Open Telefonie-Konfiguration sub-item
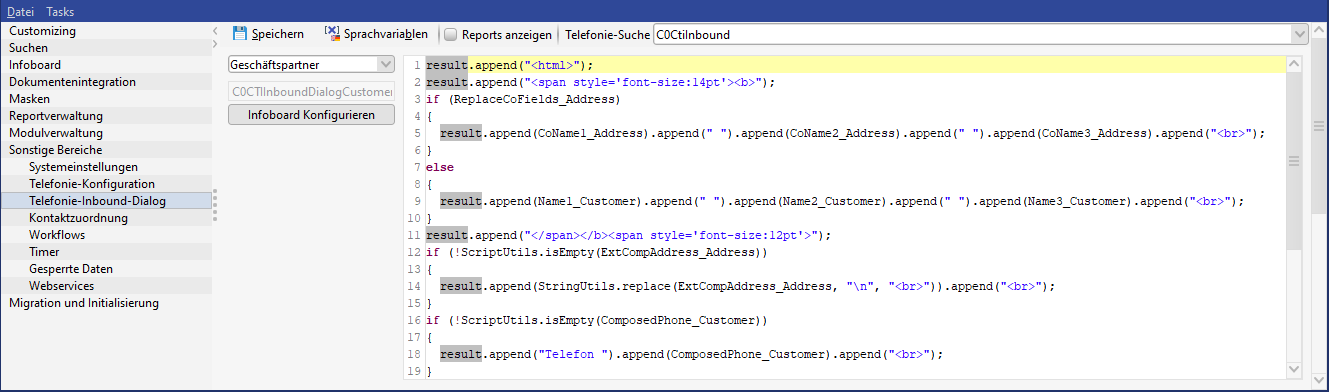The height and width of the screenshot is (392, 1329). point(92,184)
